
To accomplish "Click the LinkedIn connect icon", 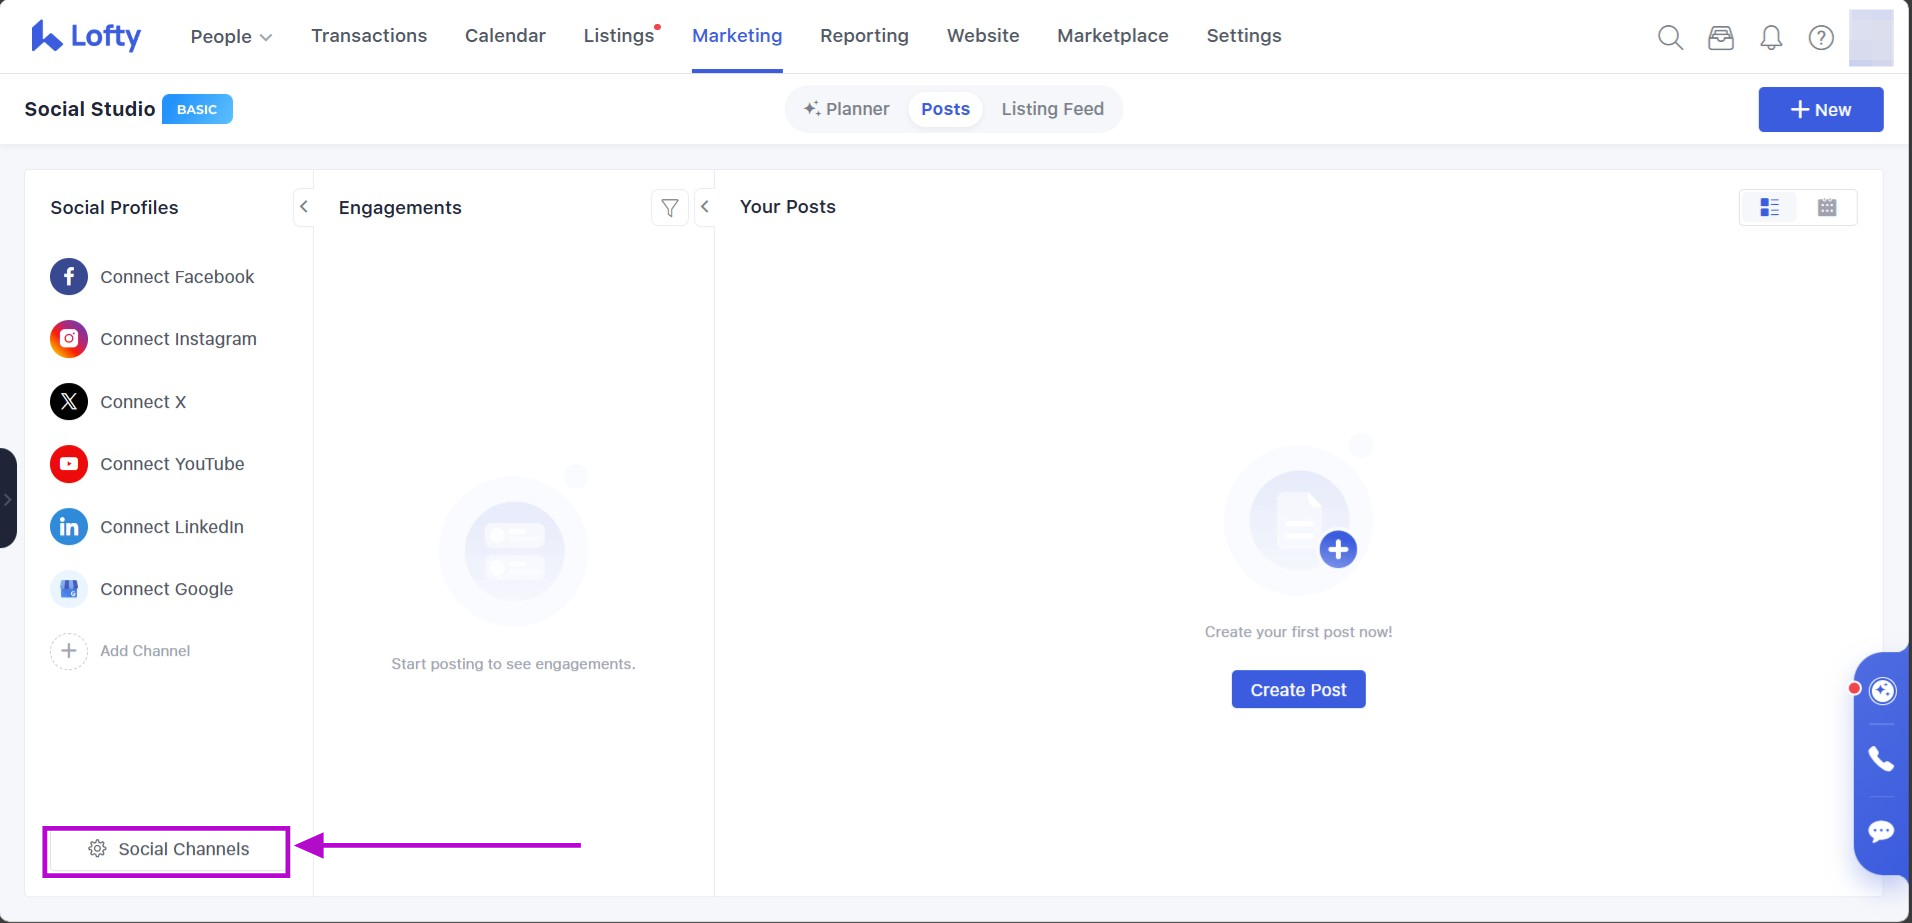I will pos(69,527).
